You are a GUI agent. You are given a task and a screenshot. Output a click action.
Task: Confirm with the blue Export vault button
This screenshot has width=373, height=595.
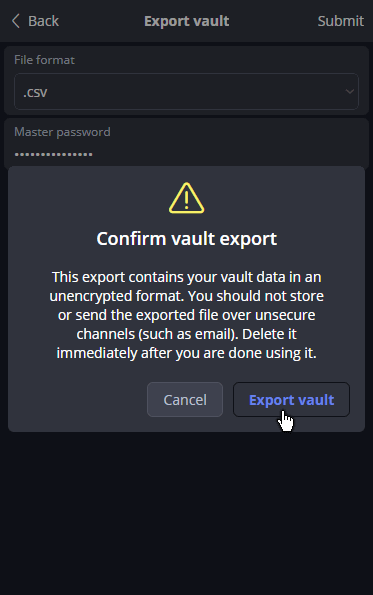point(291,400)
